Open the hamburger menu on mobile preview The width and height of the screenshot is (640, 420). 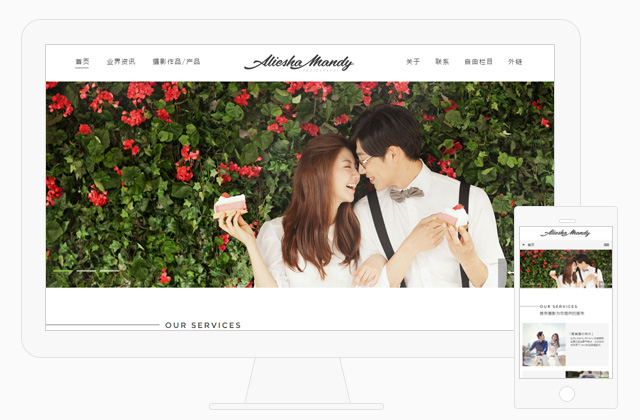607,244
